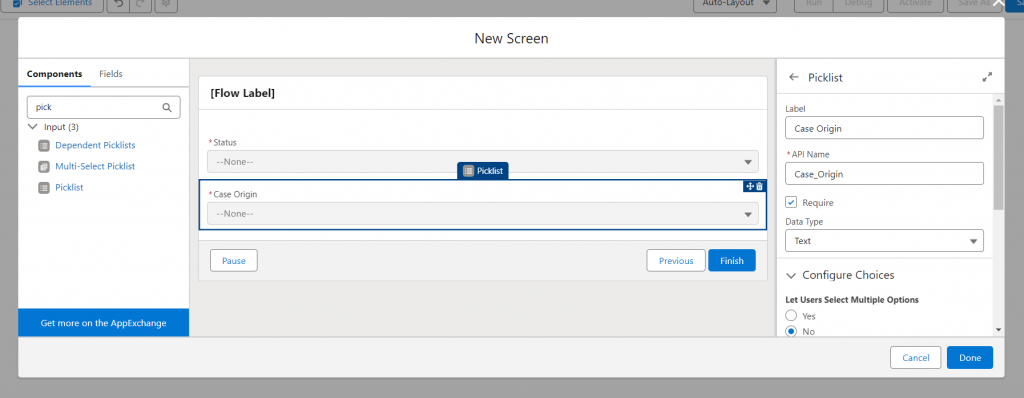Click the Dependent Picklists link

pos(95,145)
